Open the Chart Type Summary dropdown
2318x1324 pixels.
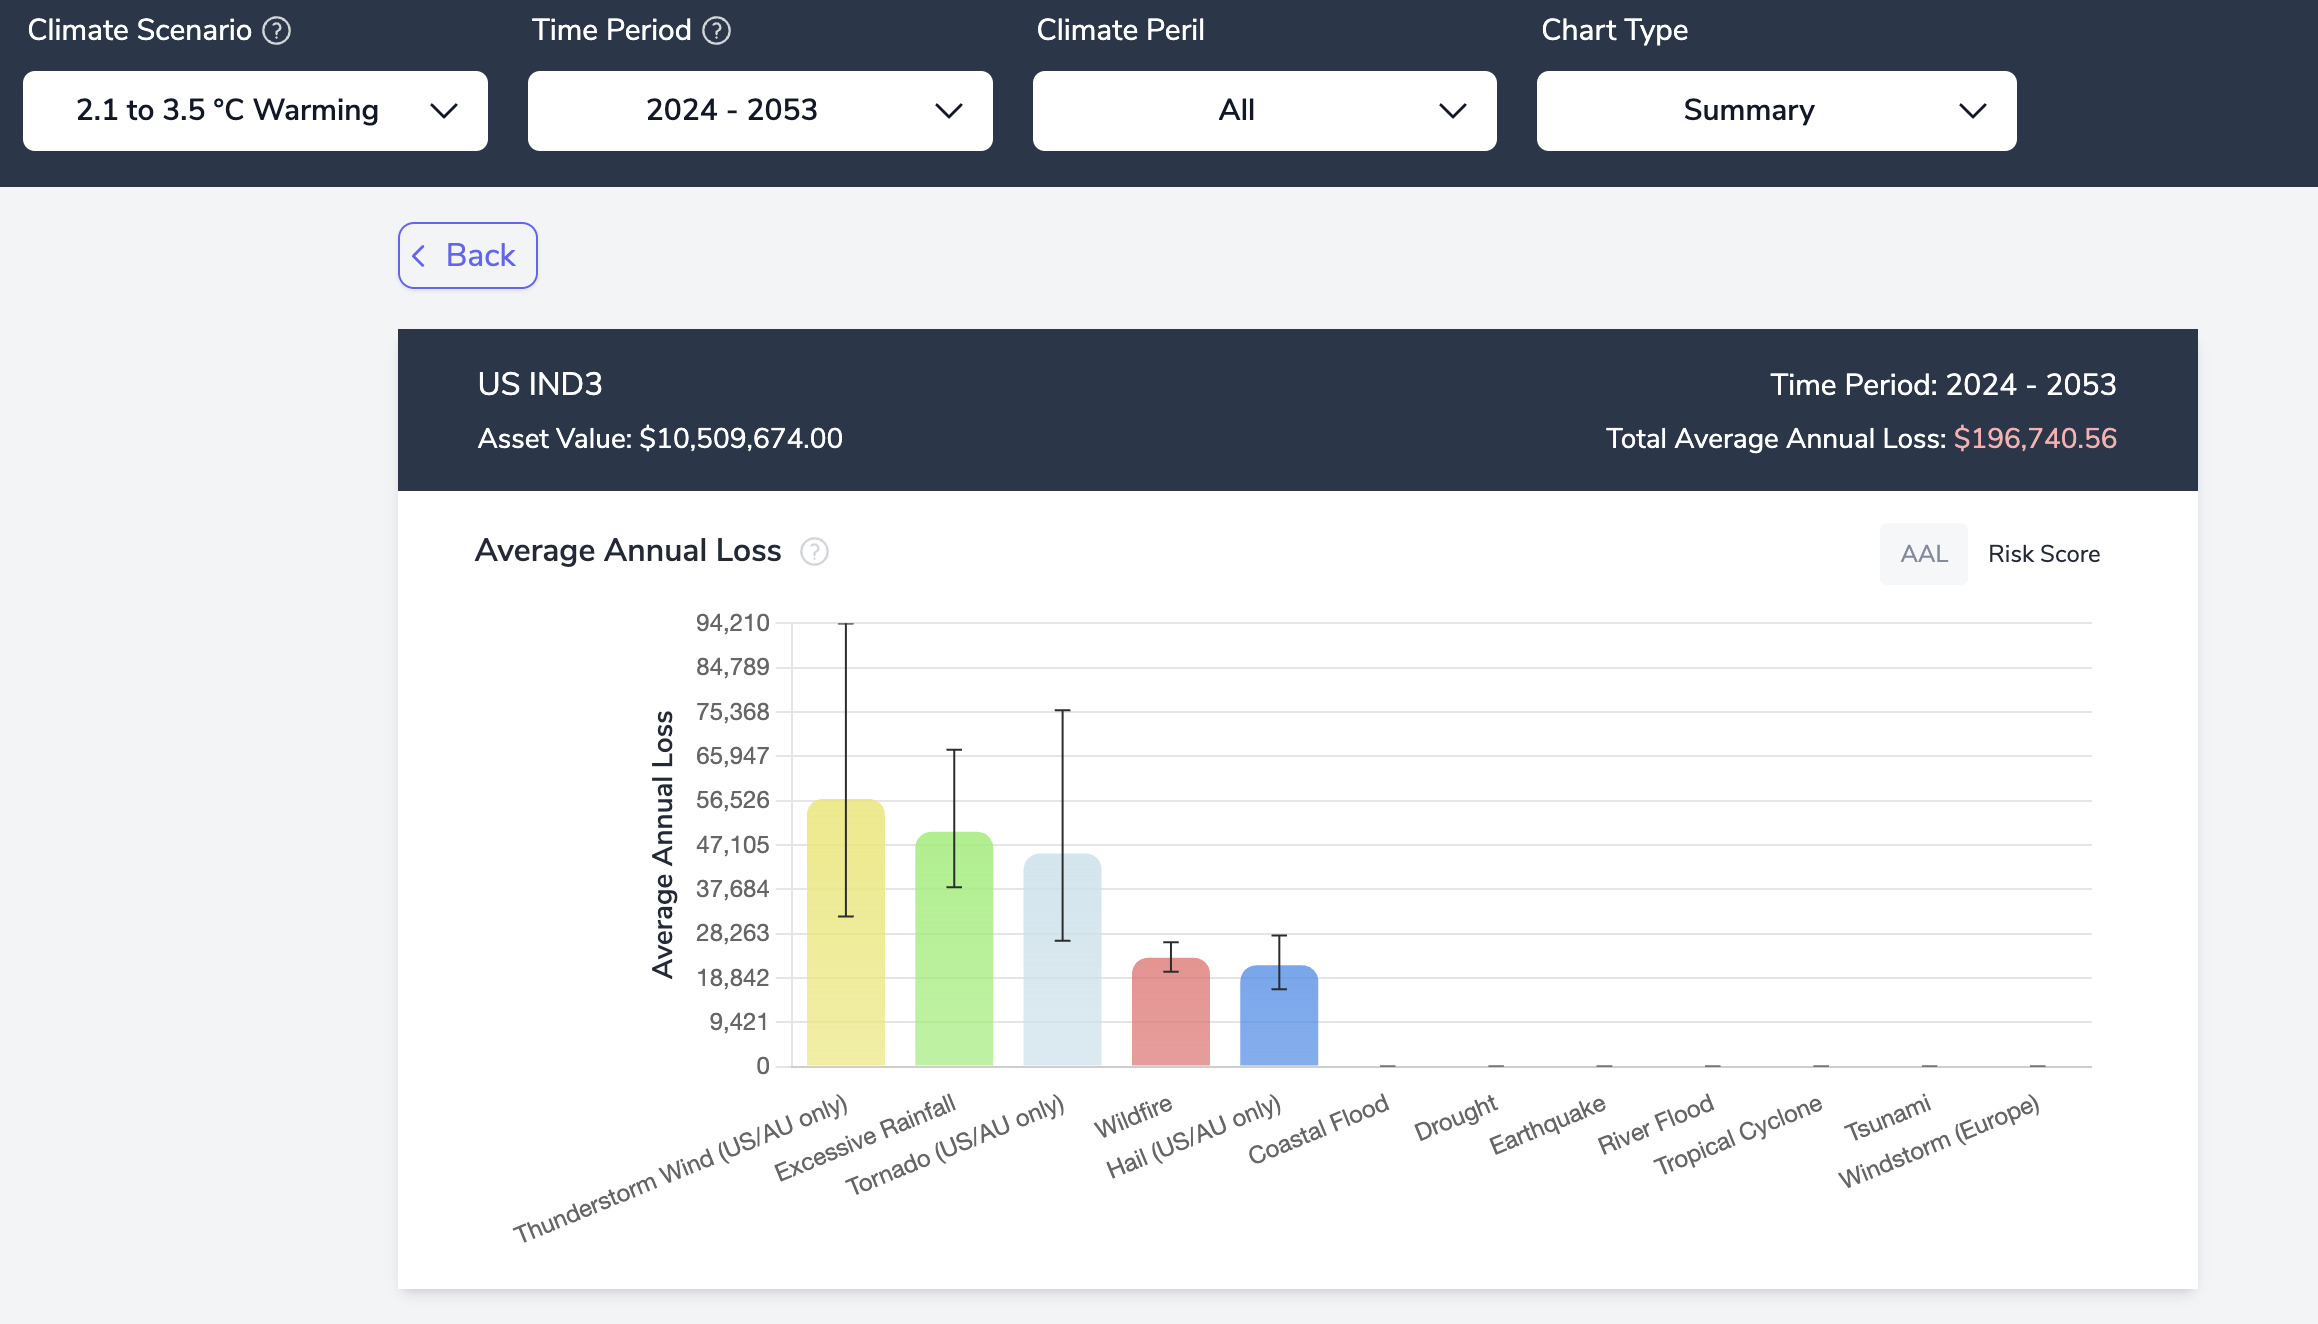coord(1777,111)
